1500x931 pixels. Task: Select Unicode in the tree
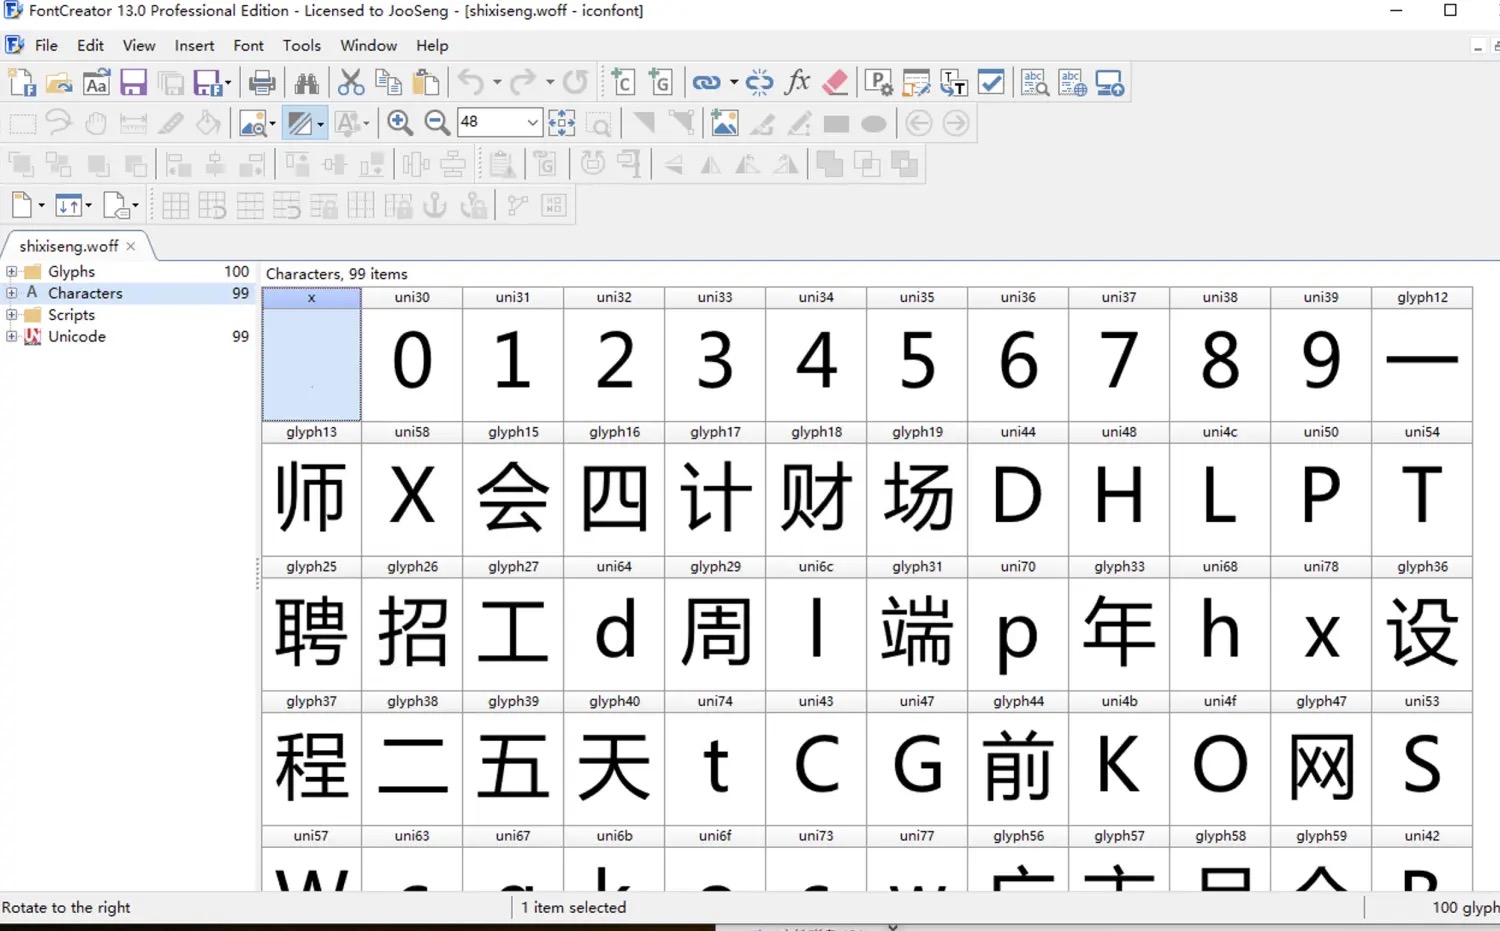76,336
